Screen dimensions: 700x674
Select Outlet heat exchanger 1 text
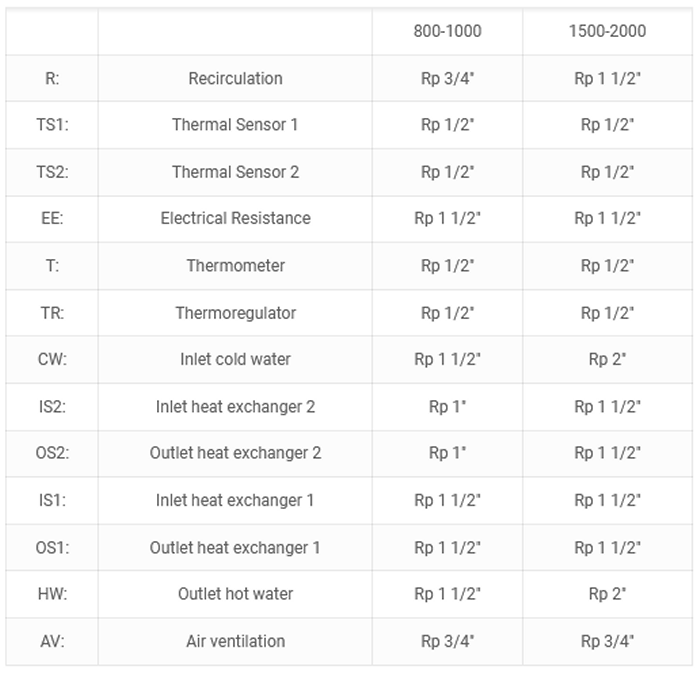[235, 547]
